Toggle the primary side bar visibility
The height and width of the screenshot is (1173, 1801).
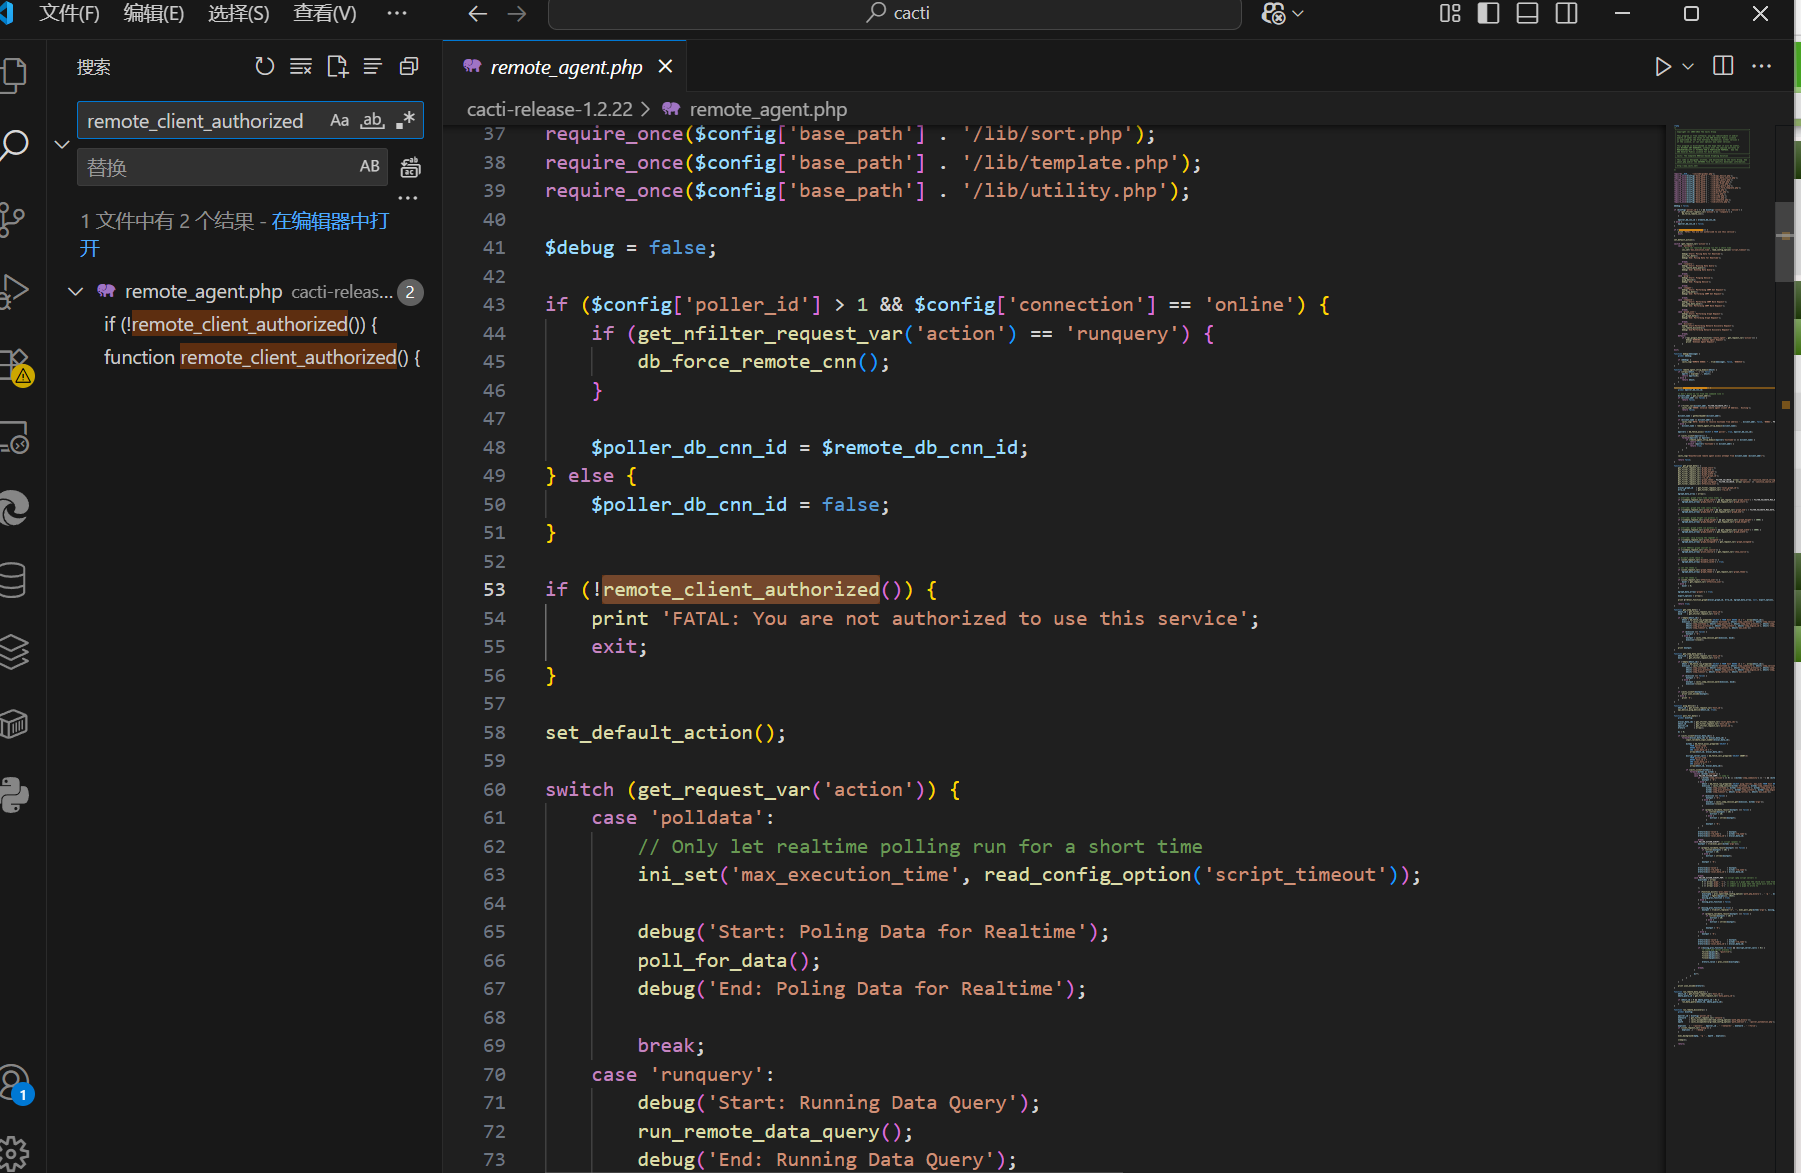[1489, 13]
